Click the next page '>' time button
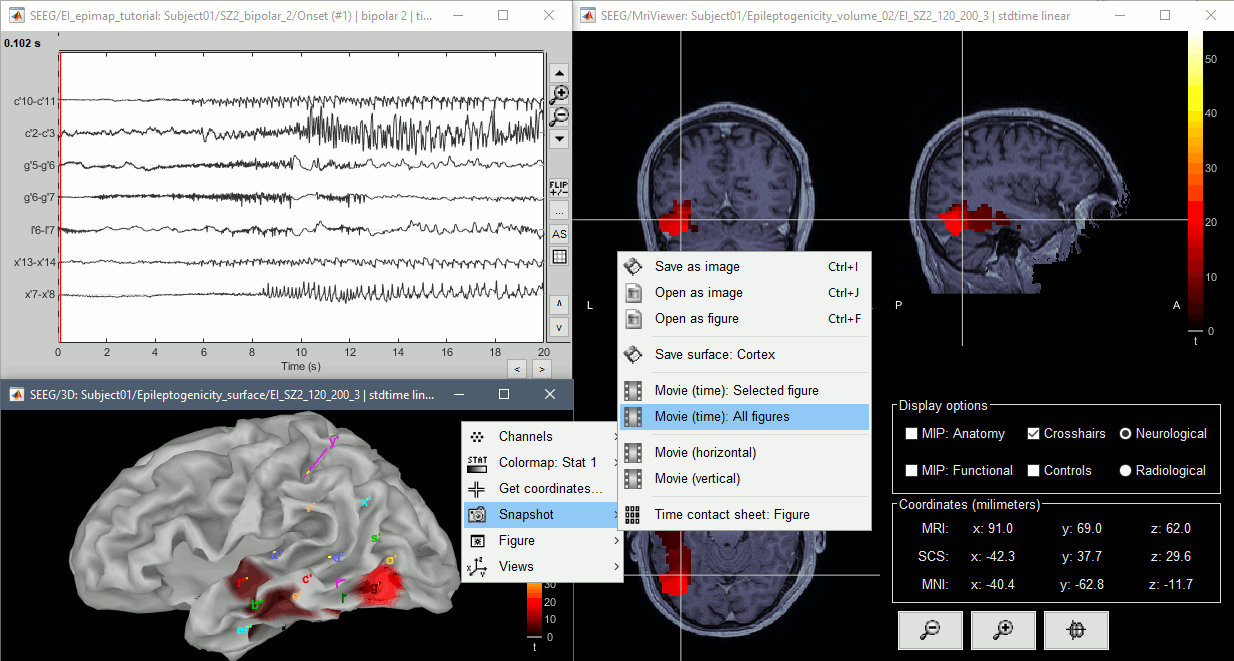The height and width of the screenshot is (661, 1234). click(542, 369)
